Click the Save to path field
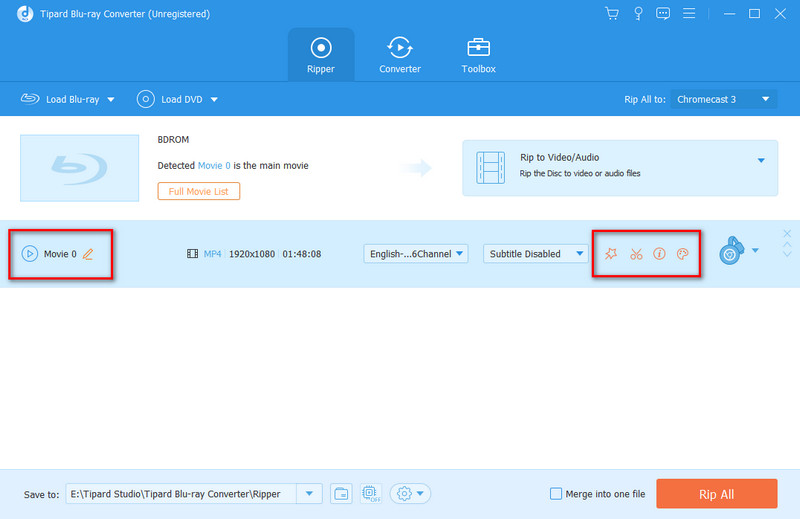The image size is (800, 519). (x=181, y=493)
